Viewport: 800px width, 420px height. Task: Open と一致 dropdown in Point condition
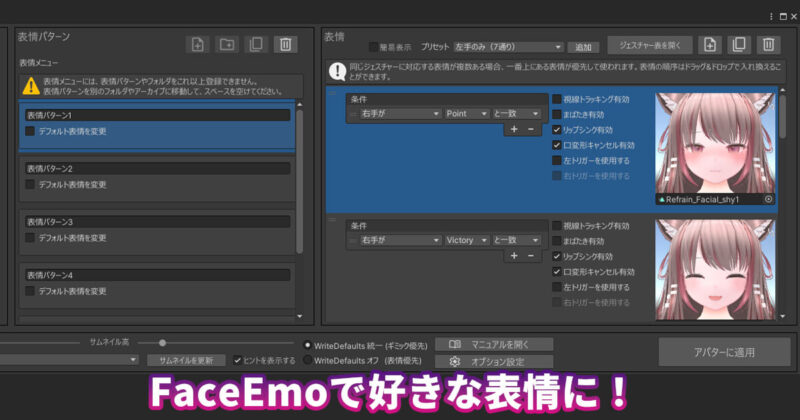516,113
